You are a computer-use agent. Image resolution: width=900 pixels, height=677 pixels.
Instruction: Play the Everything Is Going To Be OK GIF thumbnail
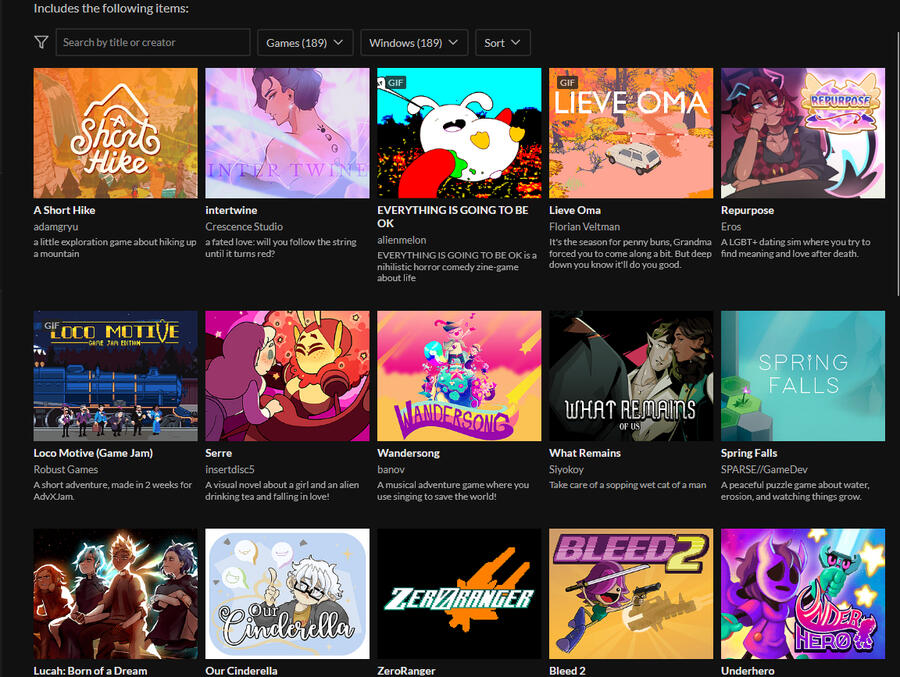pos(459,133)
